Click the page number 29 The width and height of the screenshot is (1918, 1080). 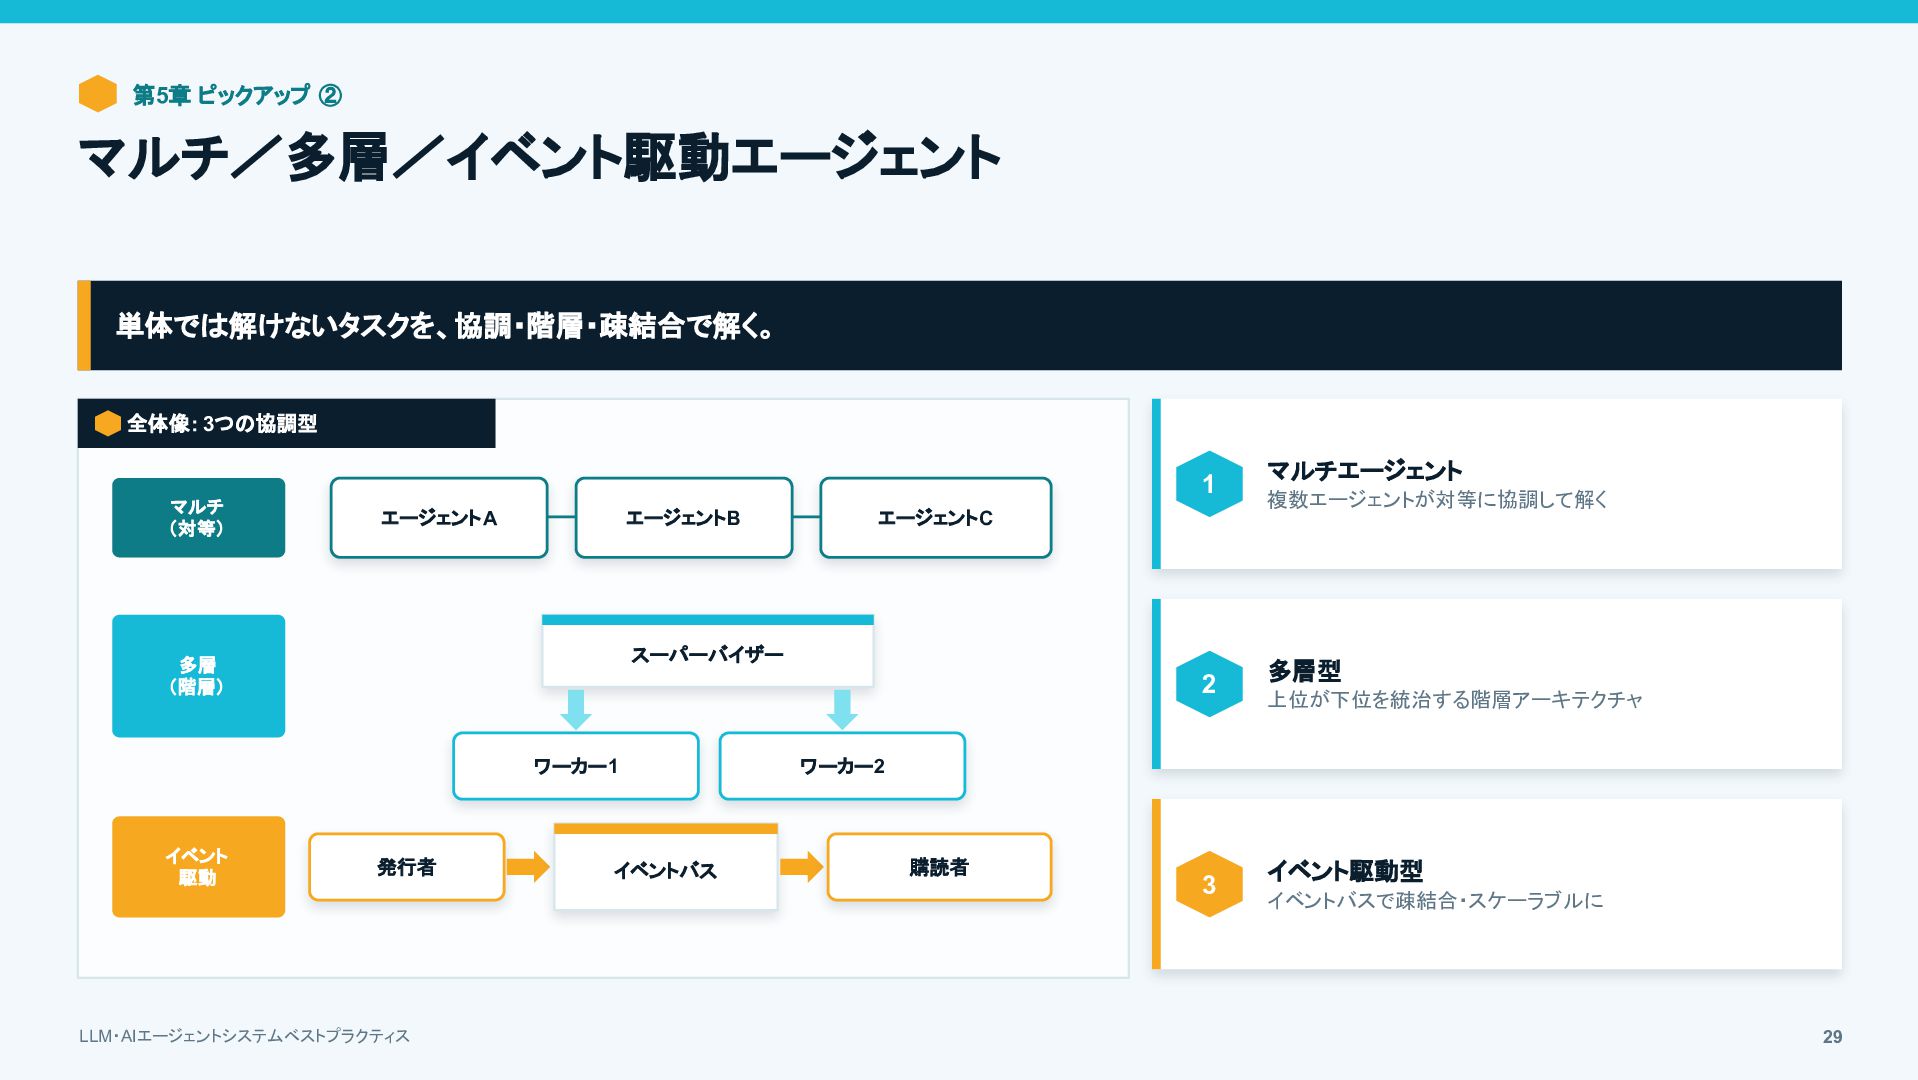point(1832,1037)
